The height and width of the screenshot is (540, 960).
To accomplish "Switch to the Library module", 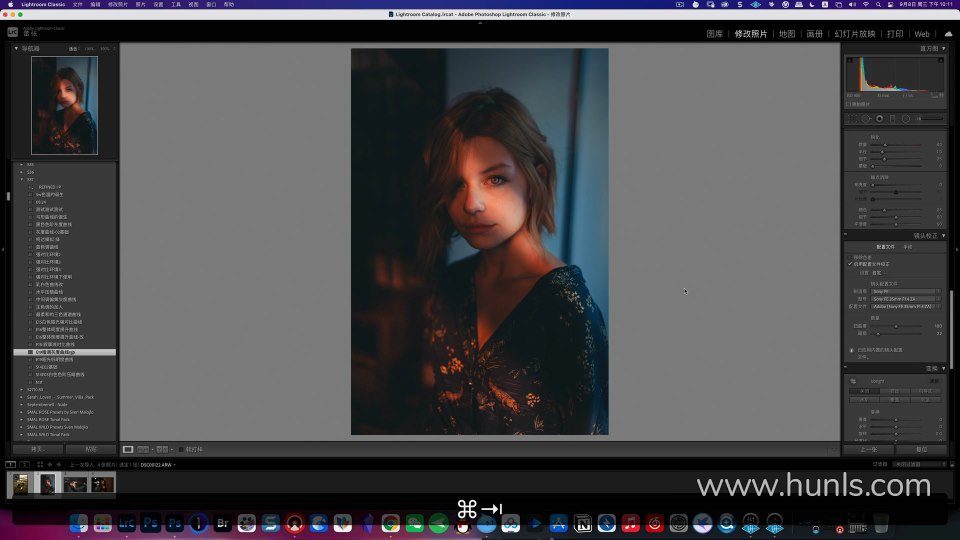I will click(715, 34).
